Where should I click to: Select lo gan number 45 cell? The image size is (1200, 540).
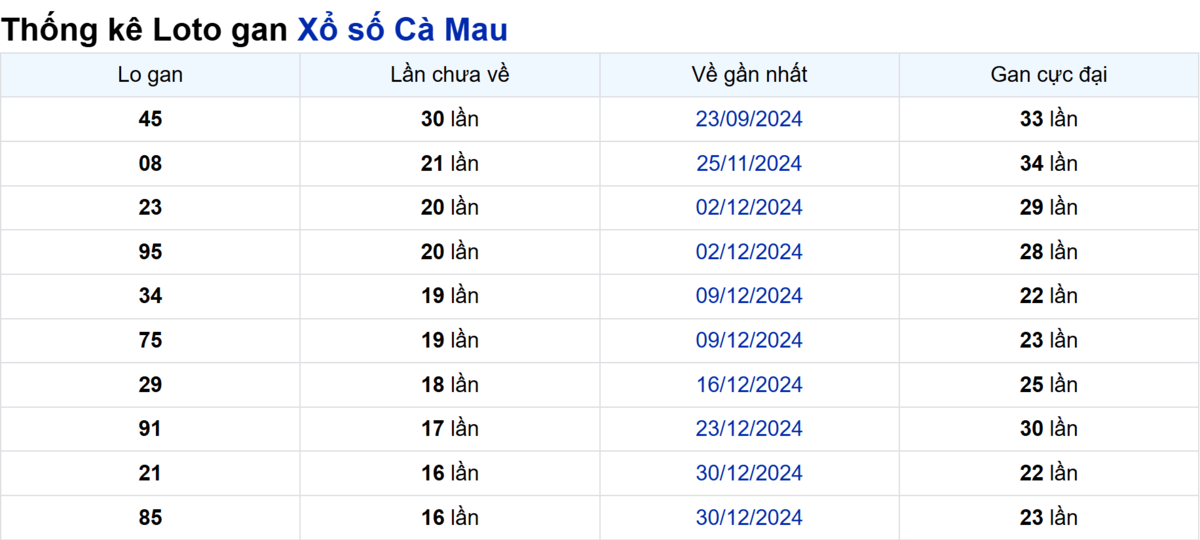150,119
